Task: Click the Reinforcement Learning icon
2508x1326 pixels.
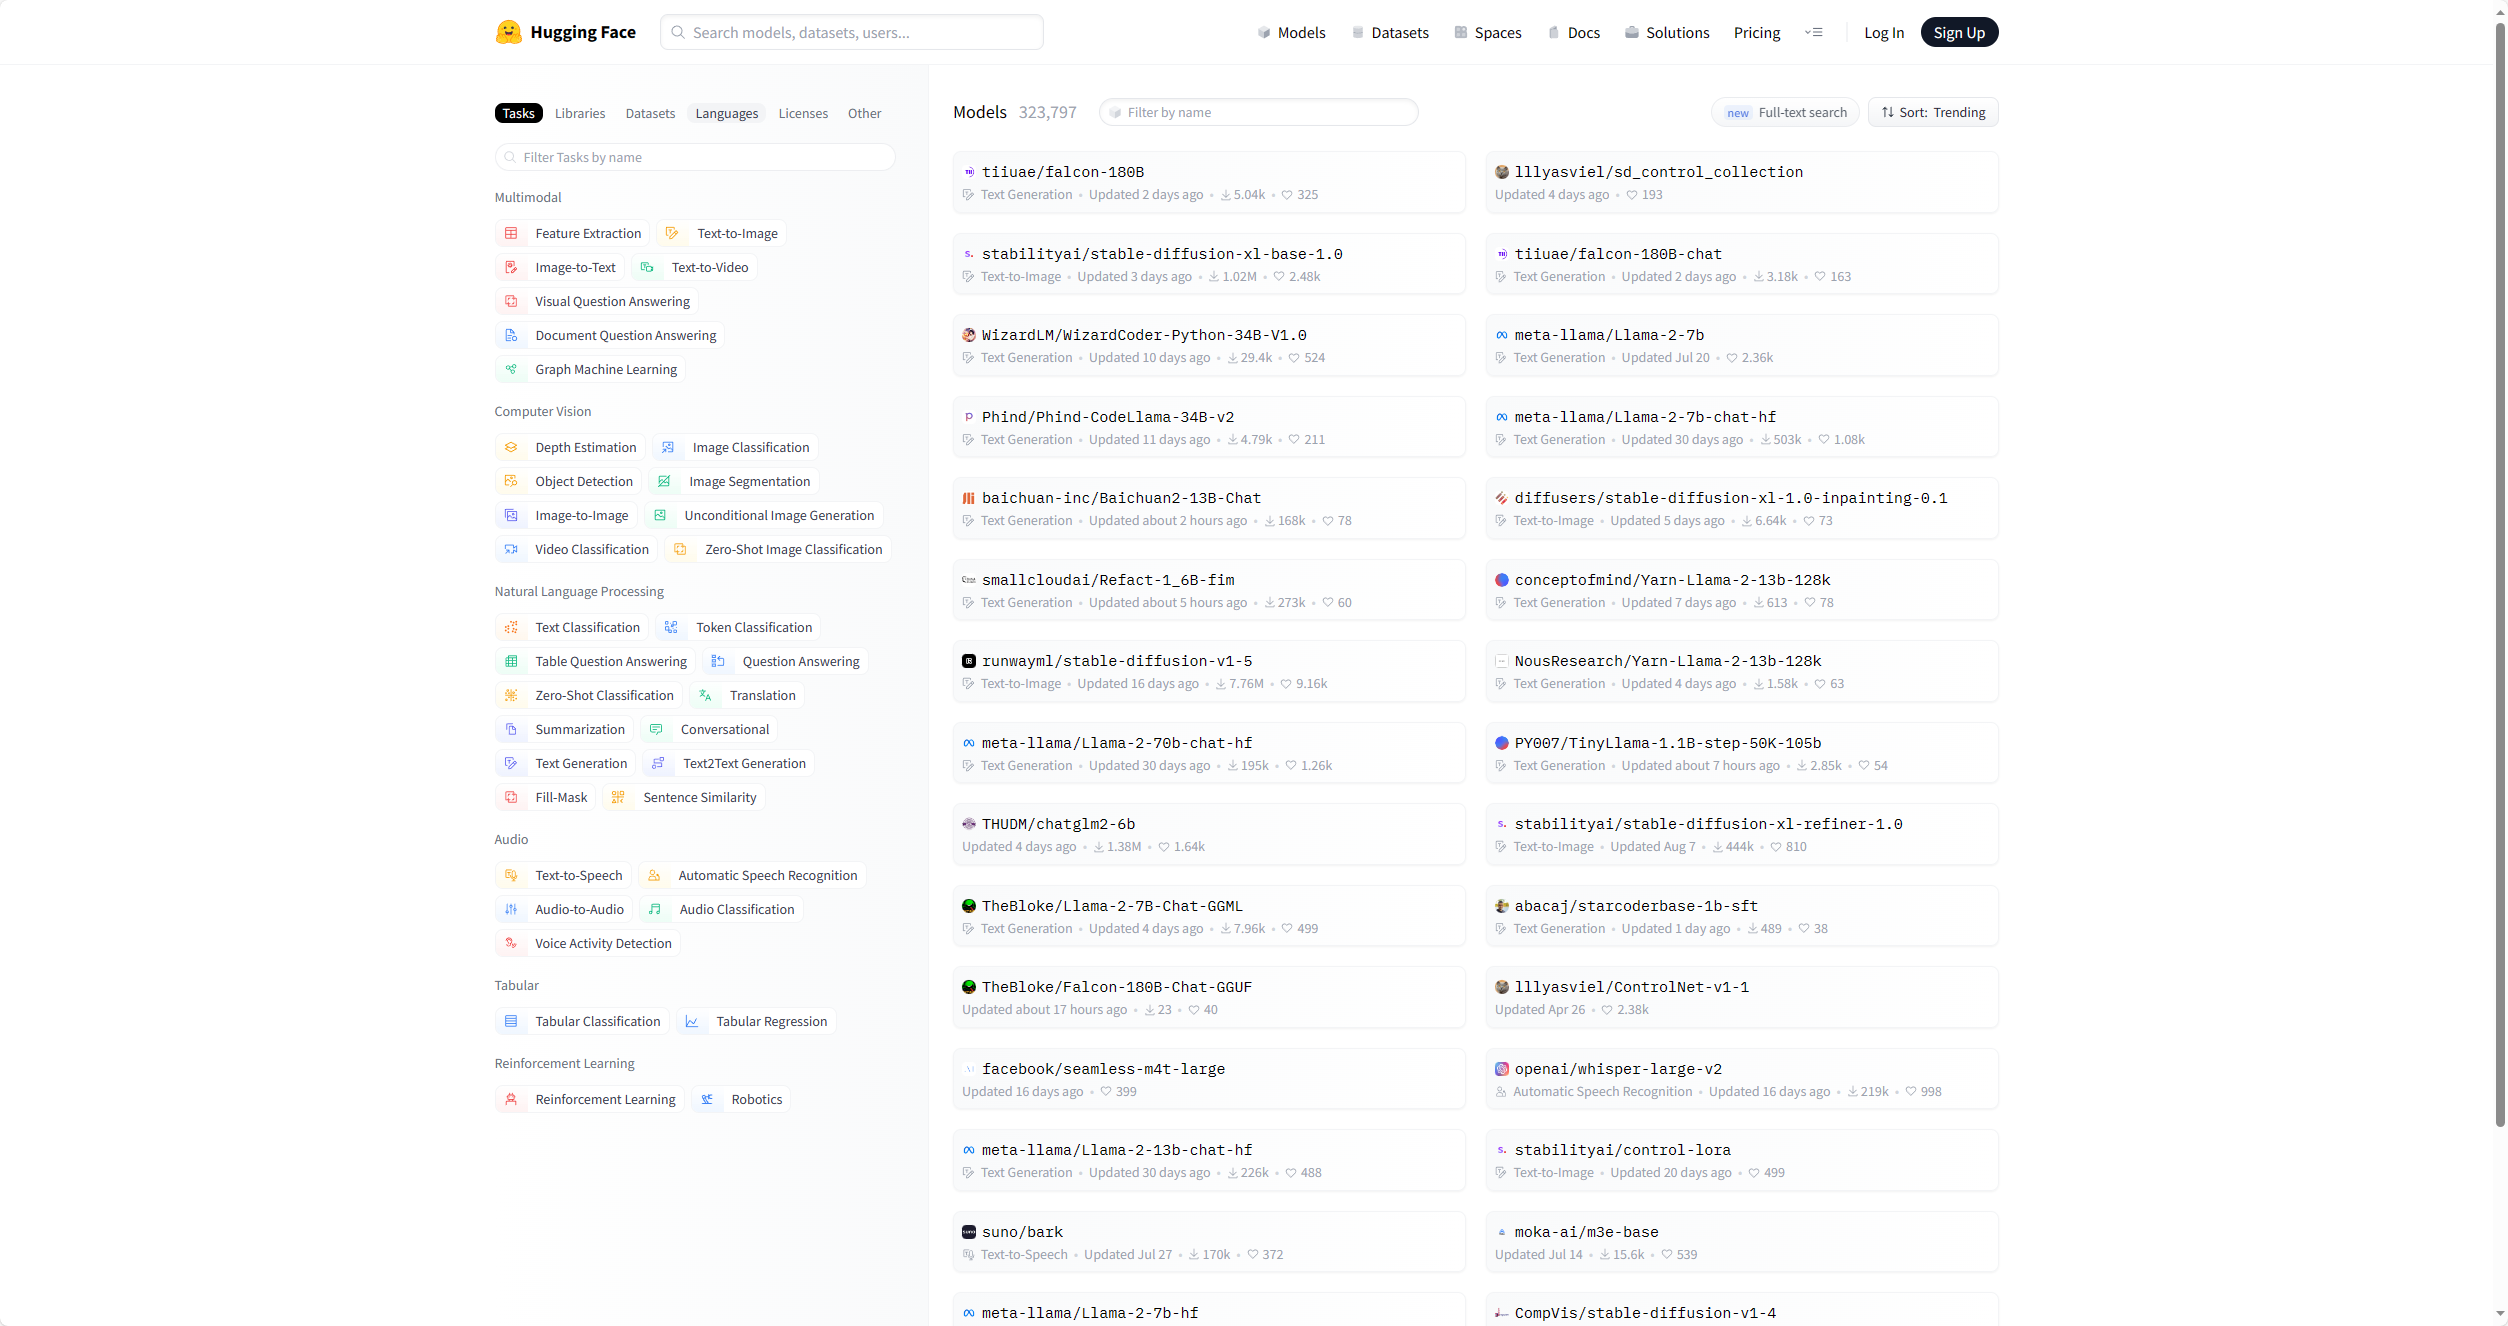Action: [x=511, y=1099]
